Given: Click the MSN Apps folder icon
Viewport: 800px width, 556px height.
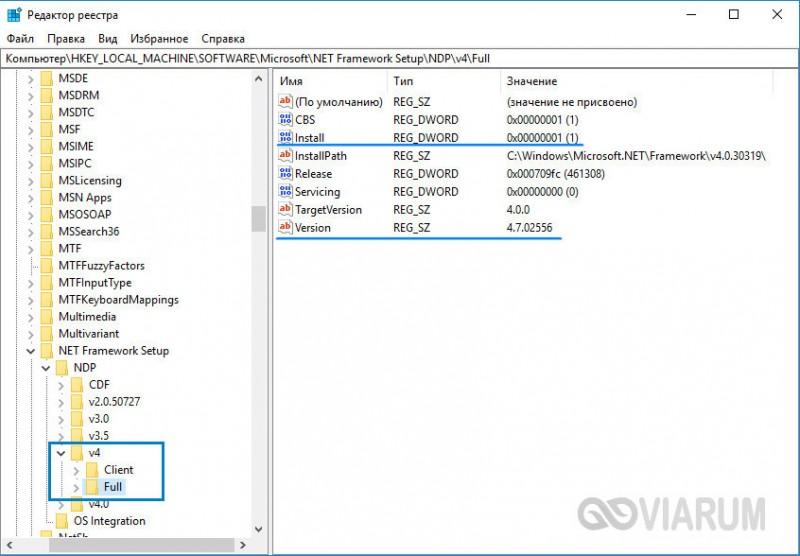Looking at the screenshot, I should point(46,197).
